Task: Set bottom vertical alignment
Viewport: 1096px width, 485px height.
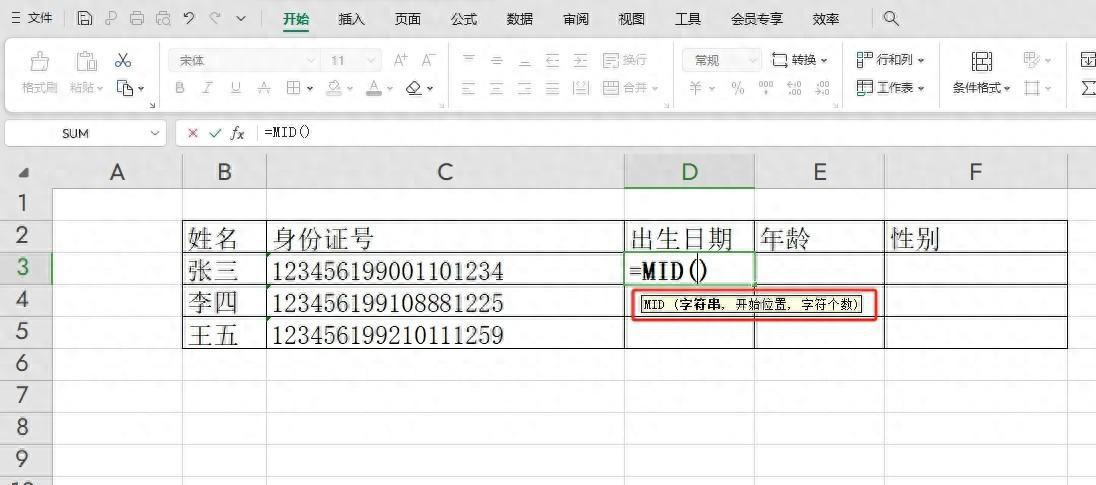Action: [524, 61]
